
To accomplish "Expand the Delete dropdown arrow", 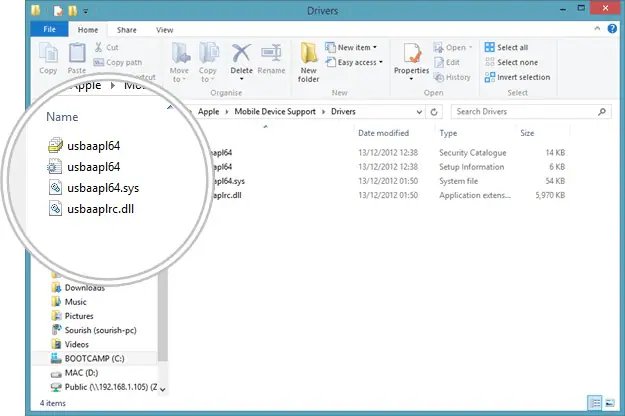I will tap(242, 79).
